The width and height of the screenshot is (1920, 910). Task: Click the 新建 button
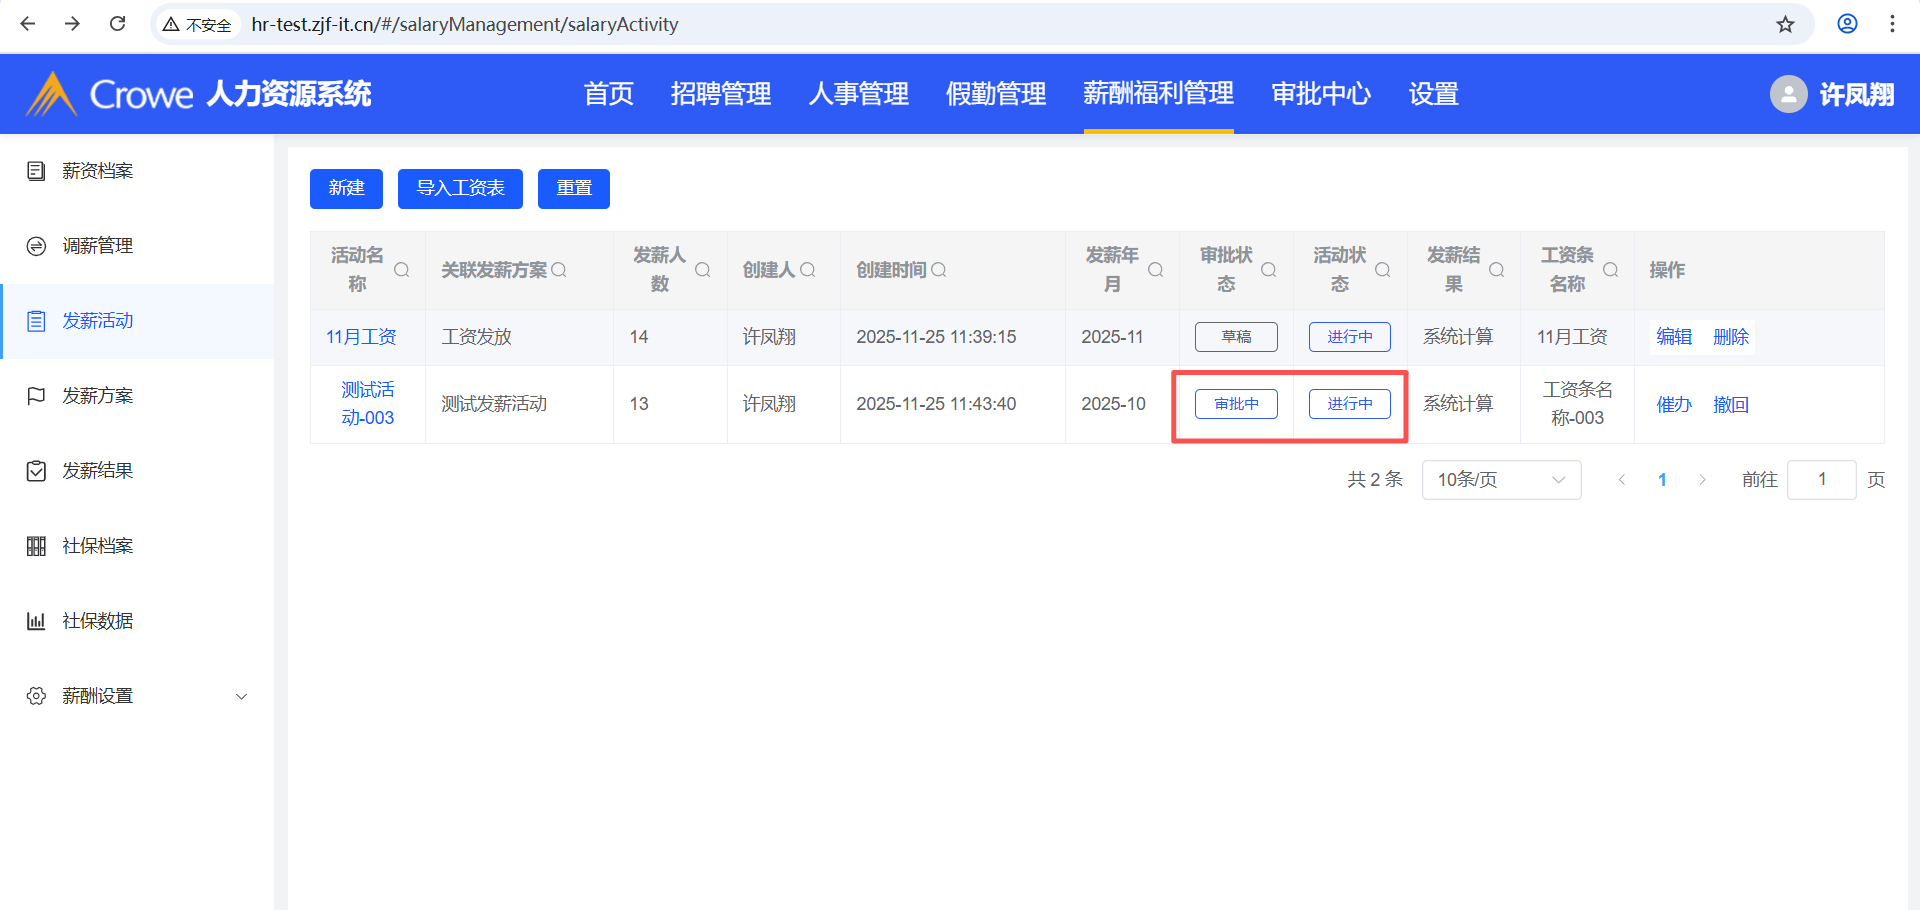click(346, 188)
